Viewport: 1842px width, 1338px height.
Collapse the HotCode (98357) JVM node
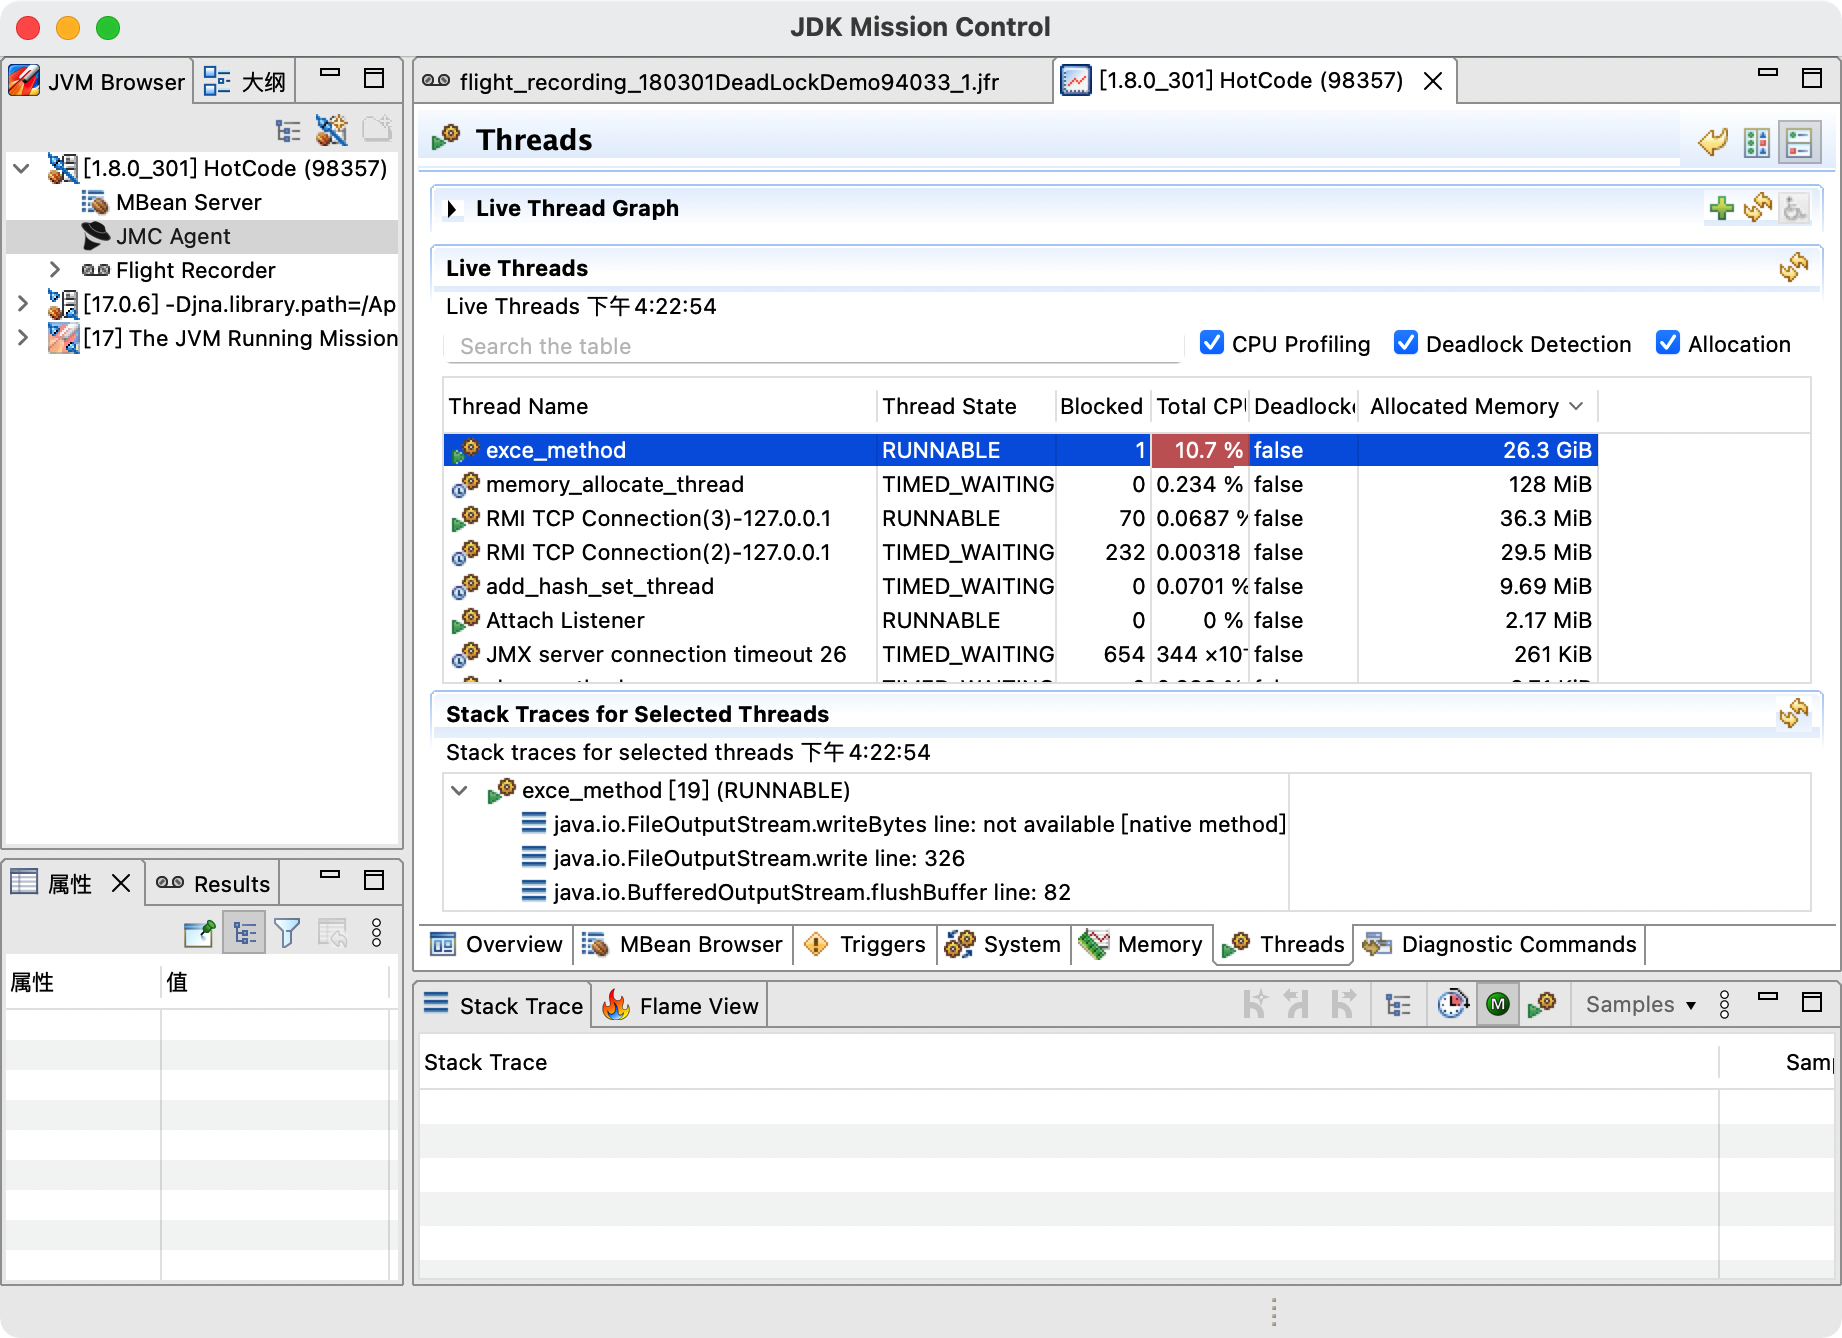[21, 168]
